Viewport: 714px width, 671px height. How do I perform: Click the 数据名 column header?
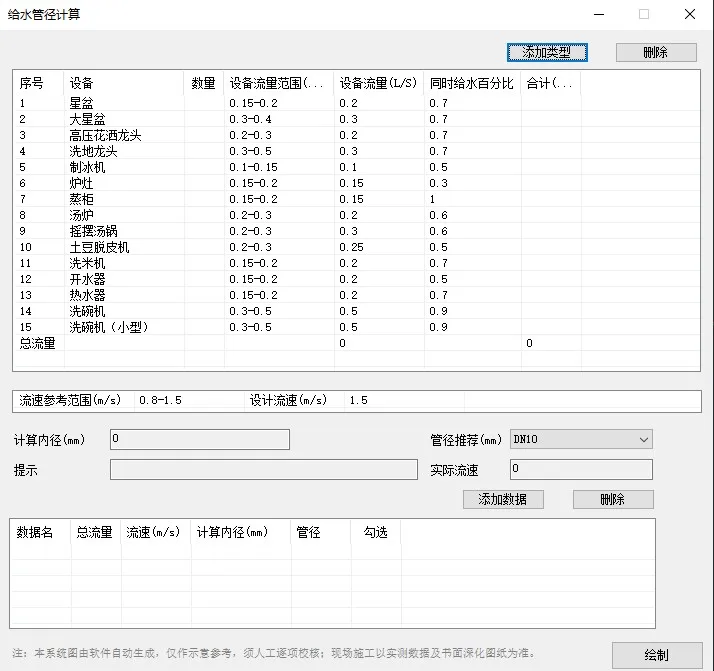[x=40, y=532]
